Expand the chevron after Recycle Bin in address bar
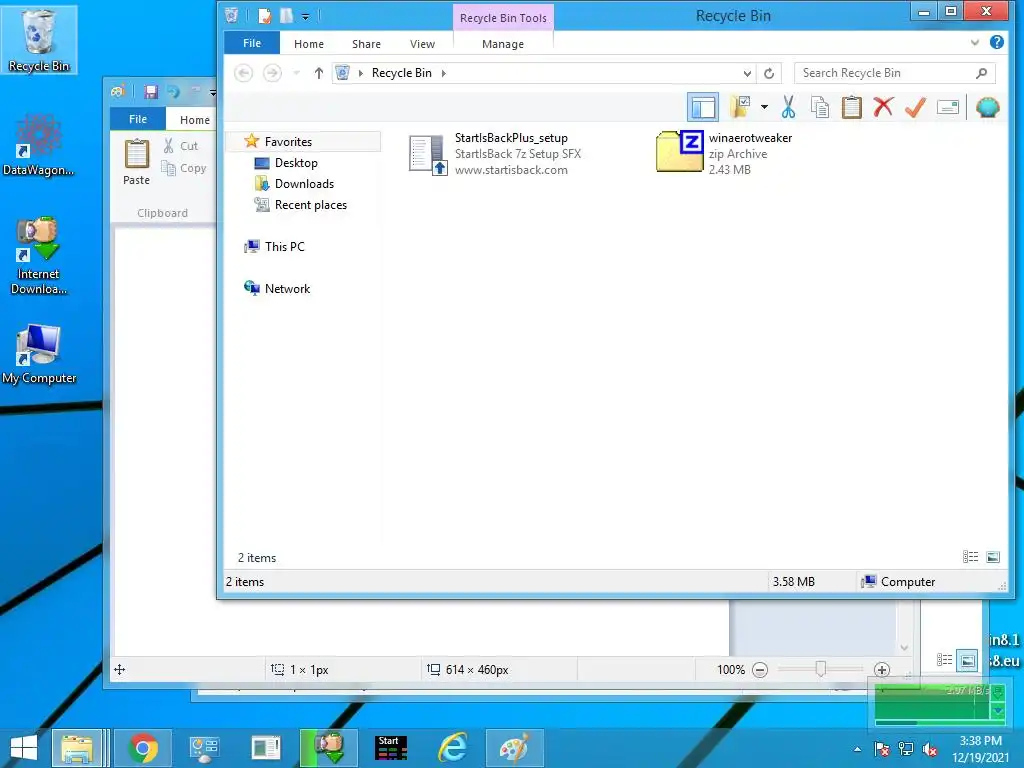Viewport: 1024px width, 768px height. click(x=443, y=73)
